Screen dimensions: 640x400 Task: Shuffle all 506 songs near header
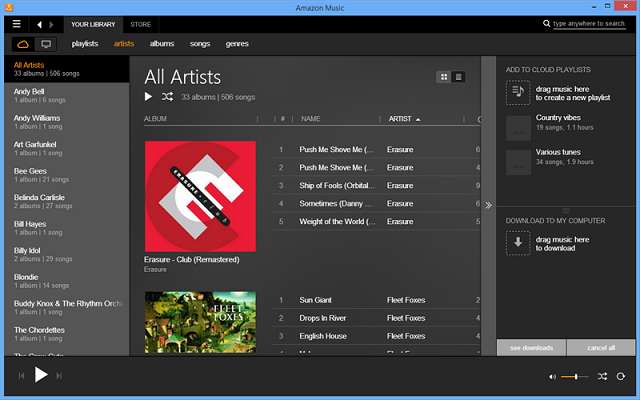[x=167, y=97]
